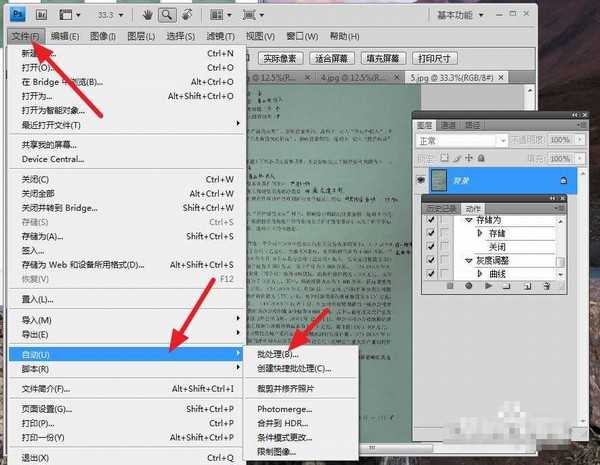Click the Photoshop Ps logo icon

tap(17, 15)
